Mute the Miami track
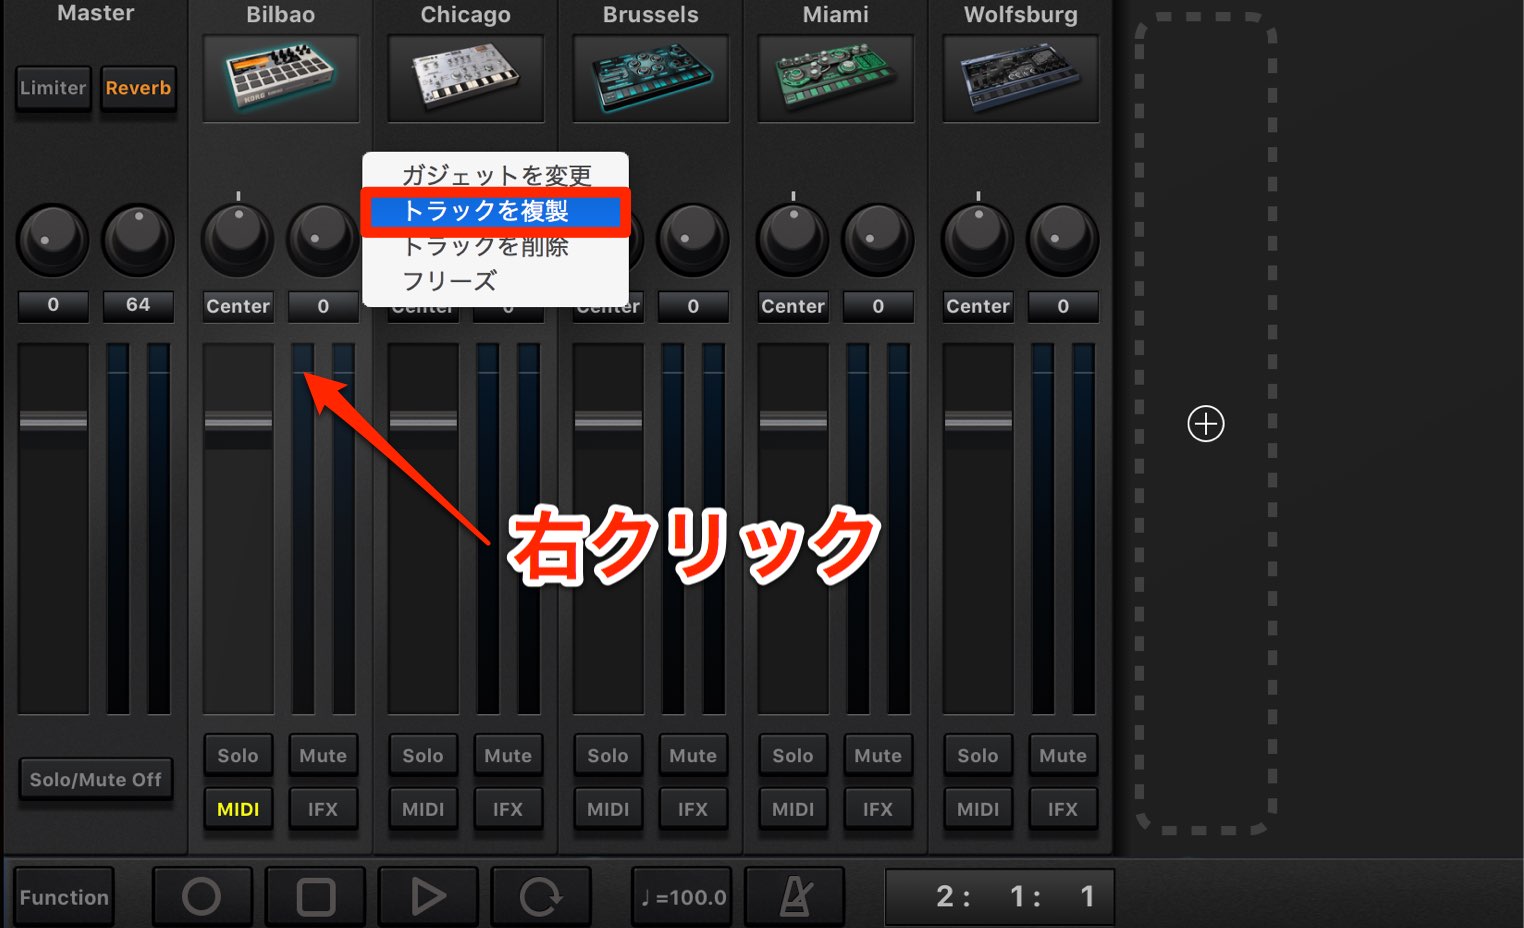1524x928 pixels. [x=878, y=756]
